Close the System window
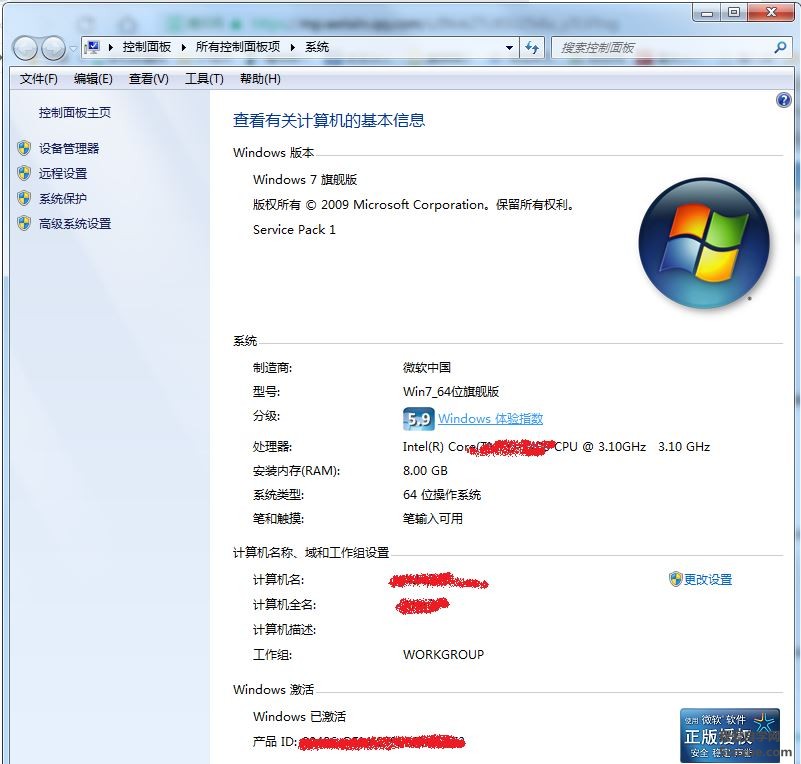Image resolution: width=801 pixels, height=764 pixels. [x=771, y=12]
